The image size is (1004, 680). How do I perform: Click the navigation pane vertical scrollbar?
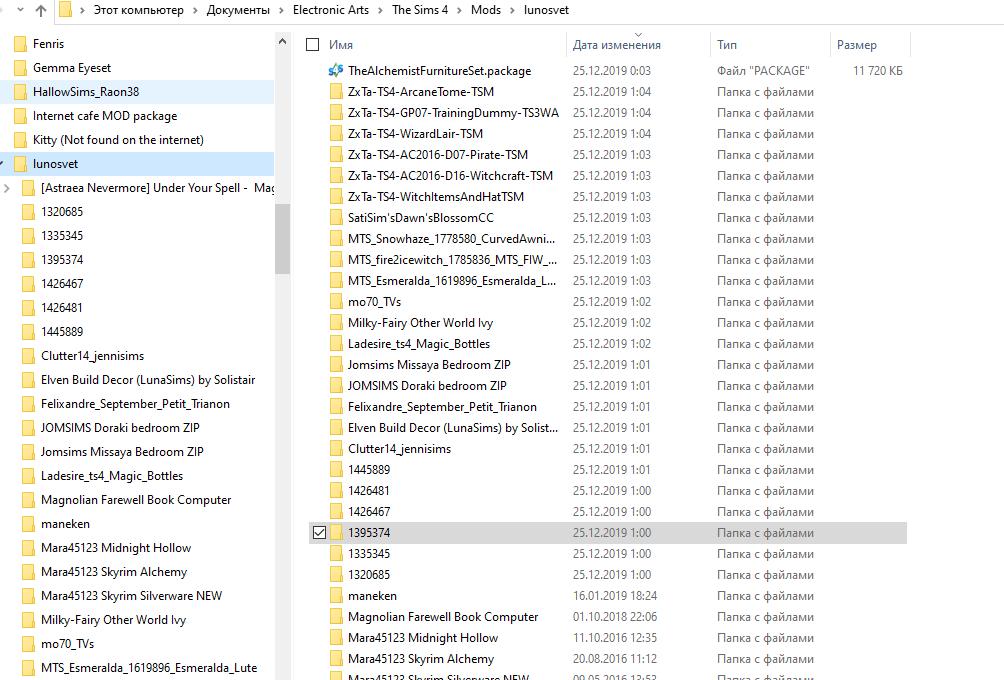pyautogui.click(x=282, y=238)
